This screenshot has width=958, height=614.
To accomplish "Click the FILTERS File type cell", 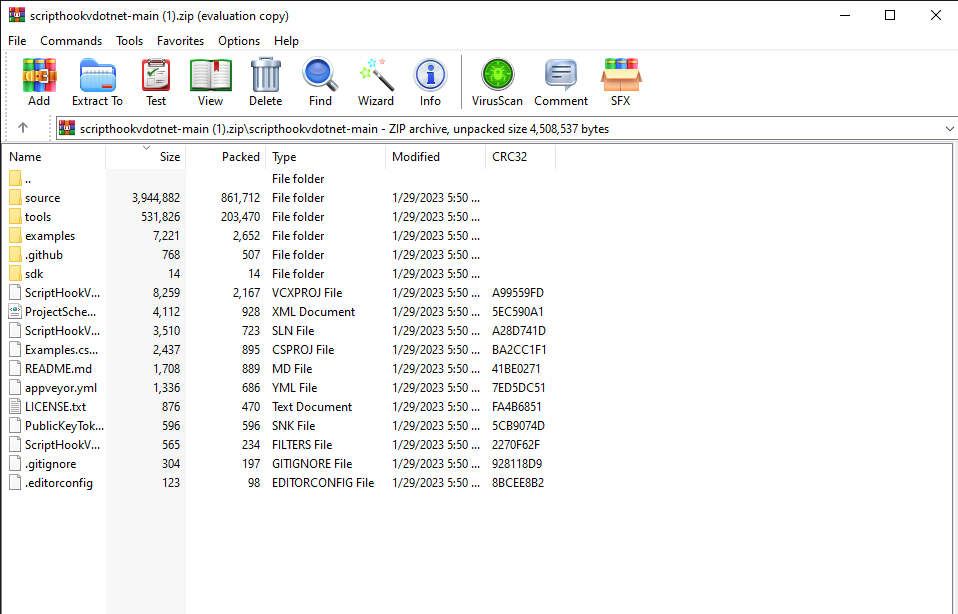I will pos(302,444).
